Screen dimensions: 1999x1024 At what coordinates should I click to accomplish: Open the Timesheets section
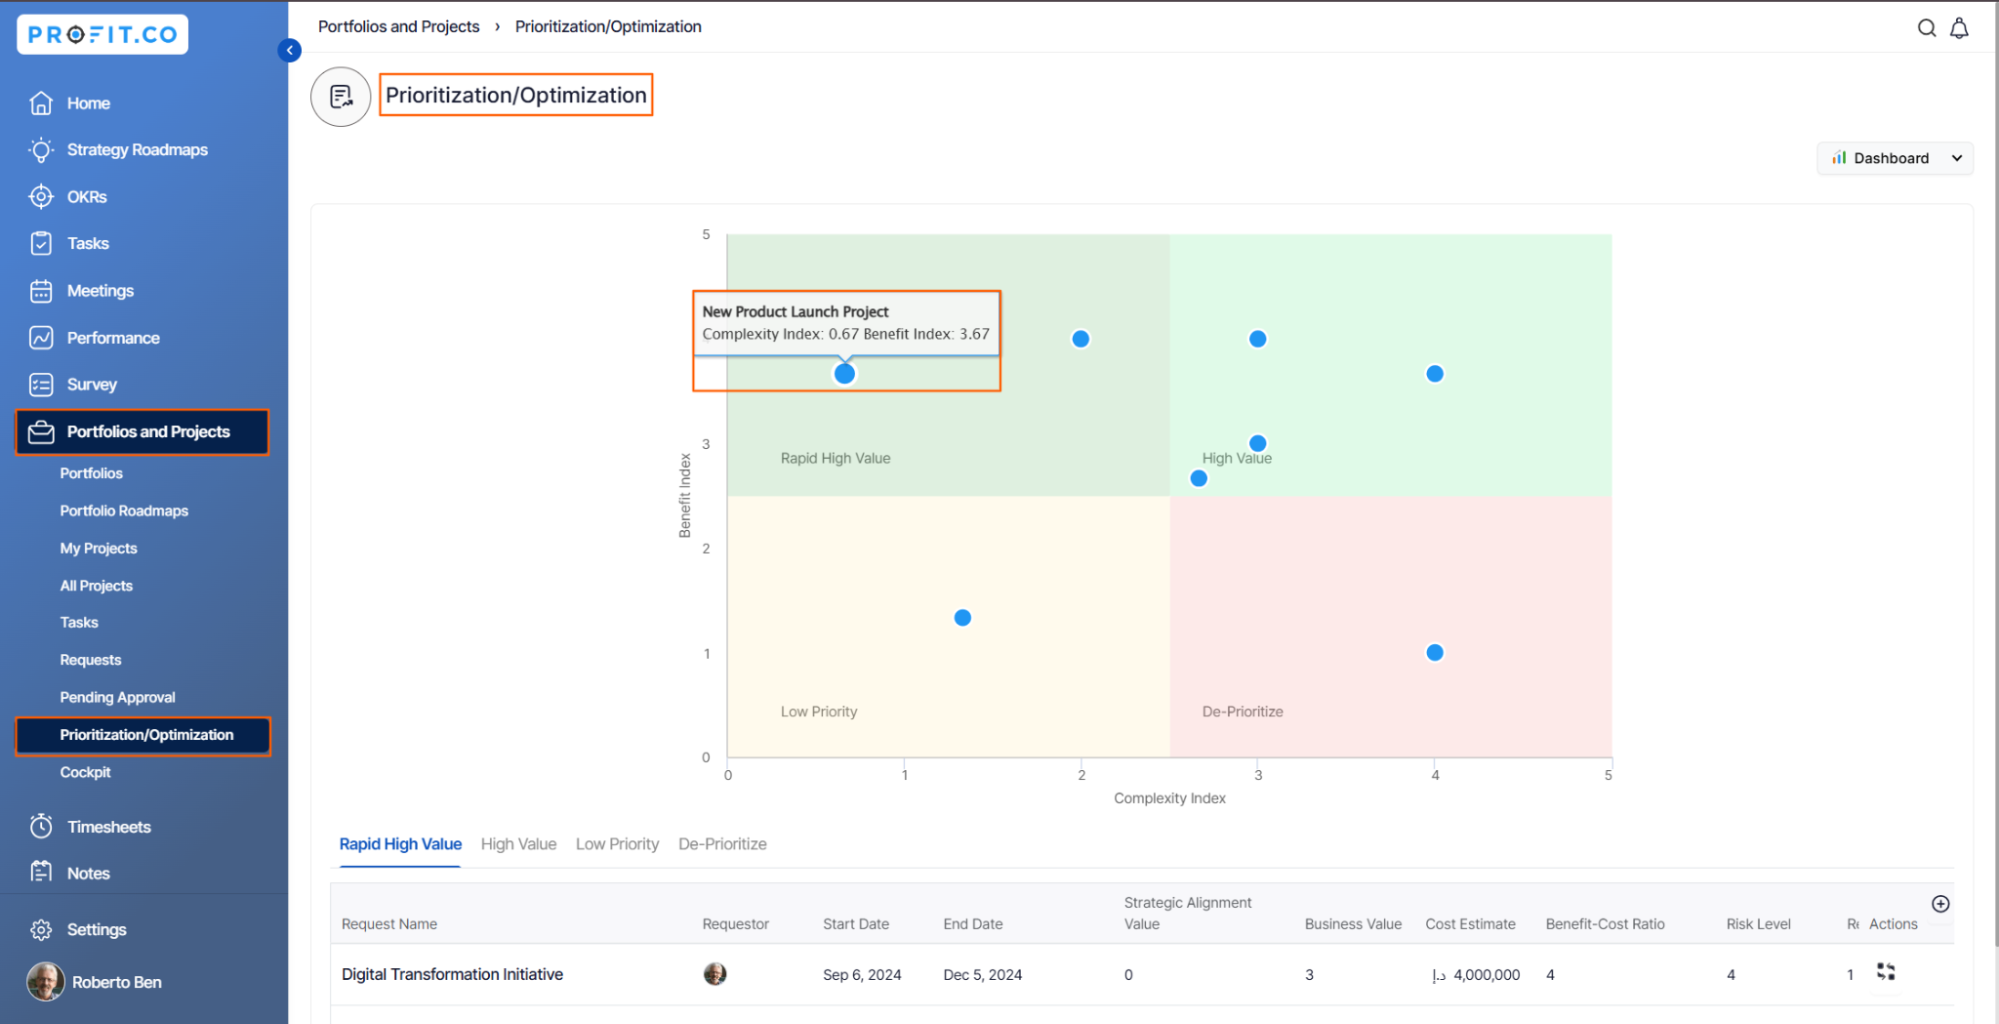coord(108,827)
